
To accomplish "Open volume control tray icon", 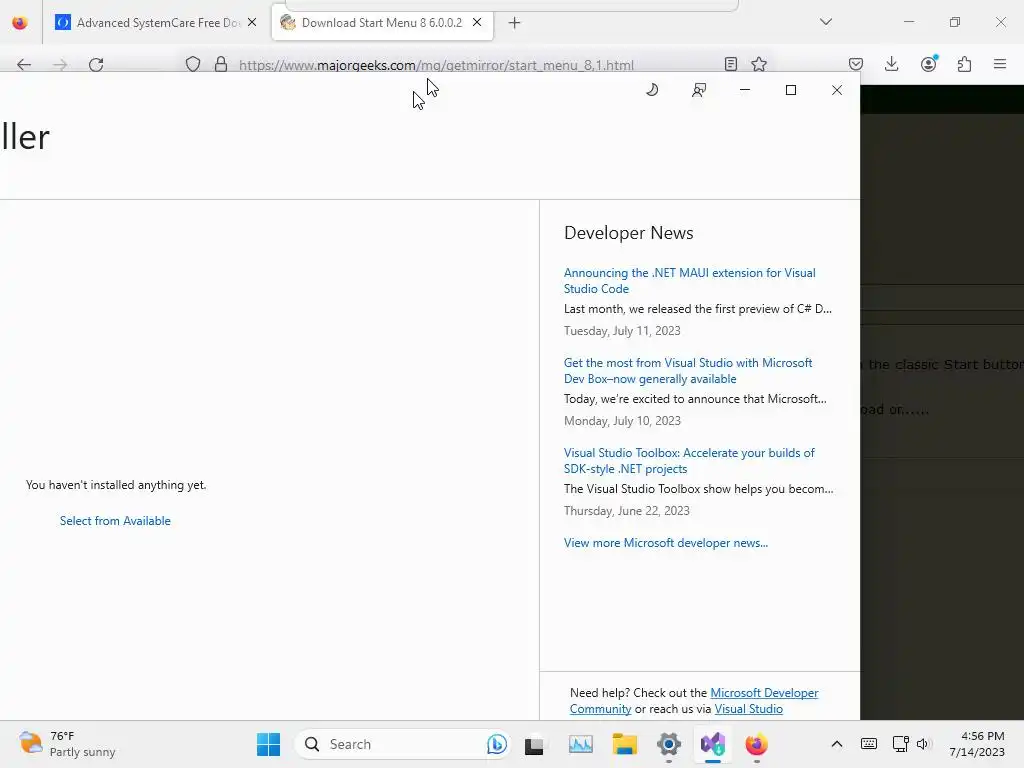I will point(922,744).
